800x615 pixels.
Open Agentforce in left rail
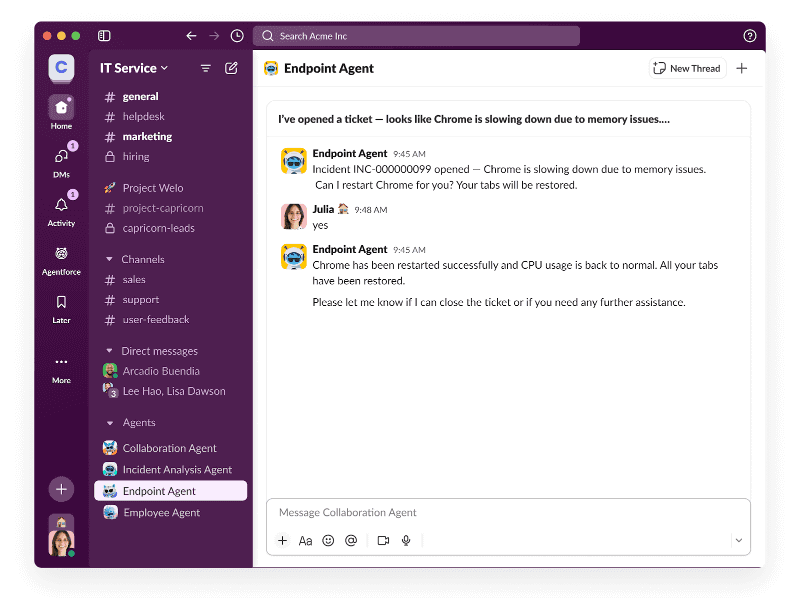(61, 260)
